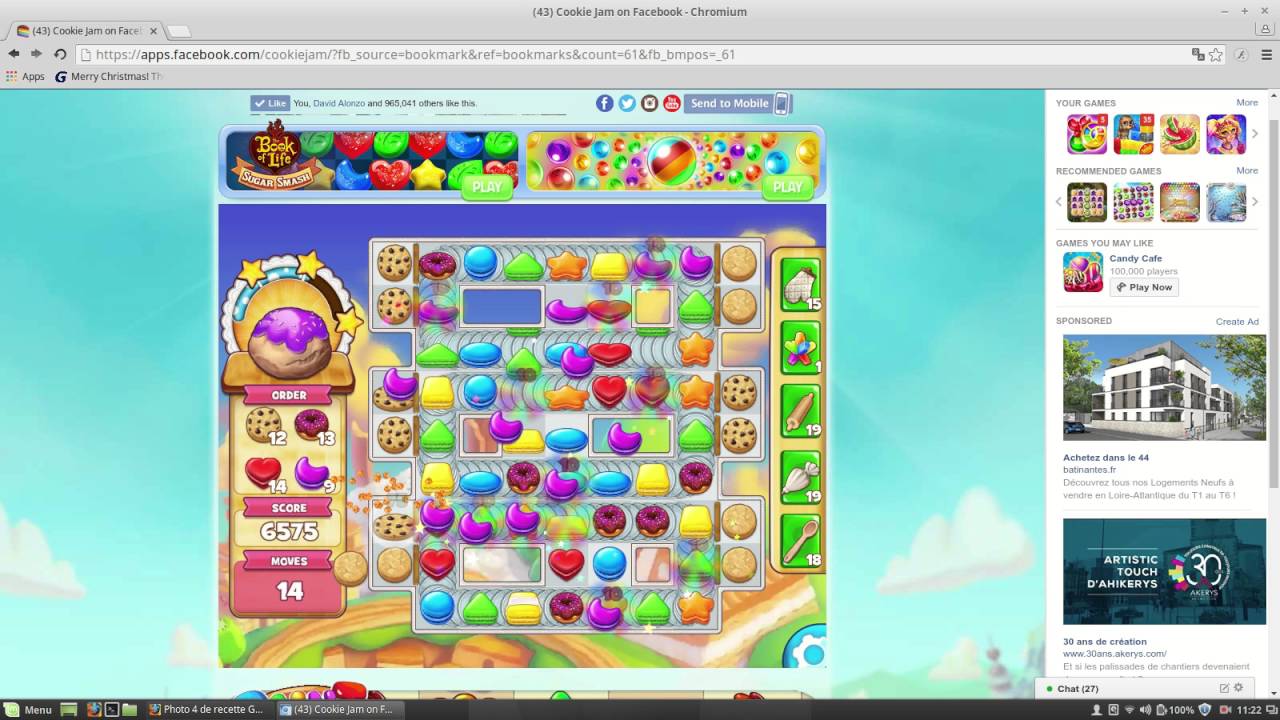Click Play Now for Candy Cafe
1280x720 pixels.
tap(1144, 287)
